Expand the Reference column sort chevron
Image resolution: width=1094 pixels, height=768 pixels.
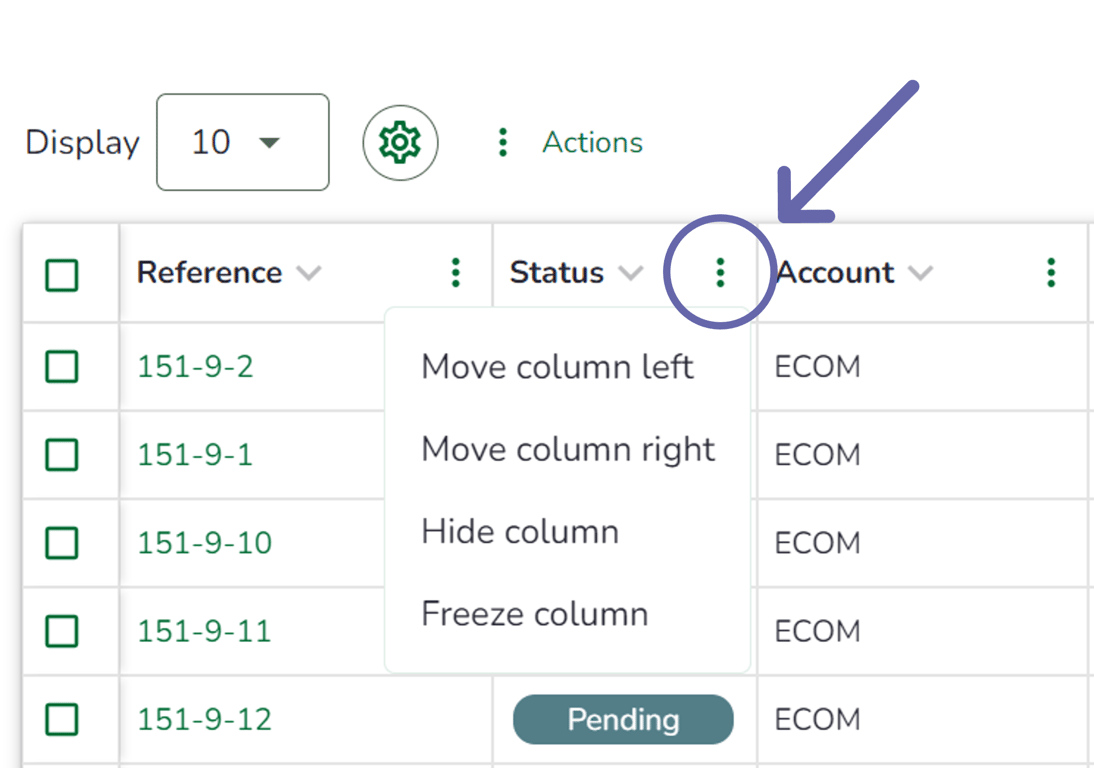(x=309, y=273)
